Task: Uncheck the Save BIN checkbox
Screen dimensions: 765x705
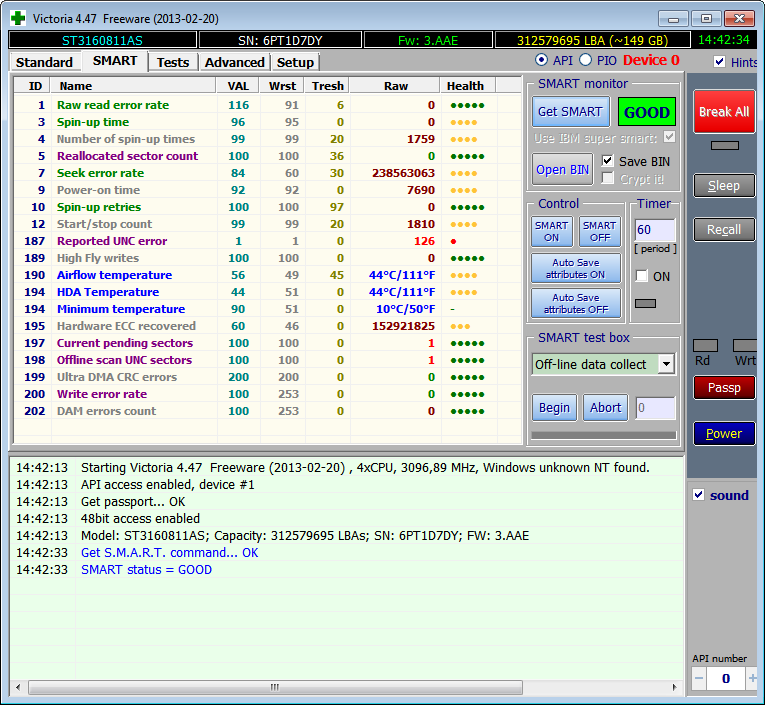Action: click(607, 161)
